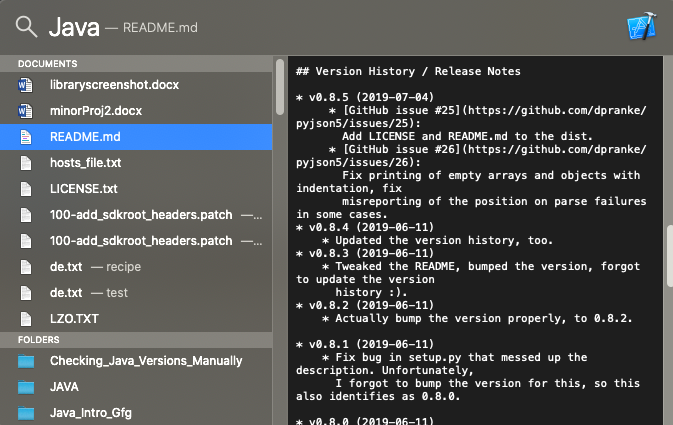The image size is (673, 425).
Task: Click the v0.8.5 (2019-07-04) line in preview
Action: (x=365, y=97)
